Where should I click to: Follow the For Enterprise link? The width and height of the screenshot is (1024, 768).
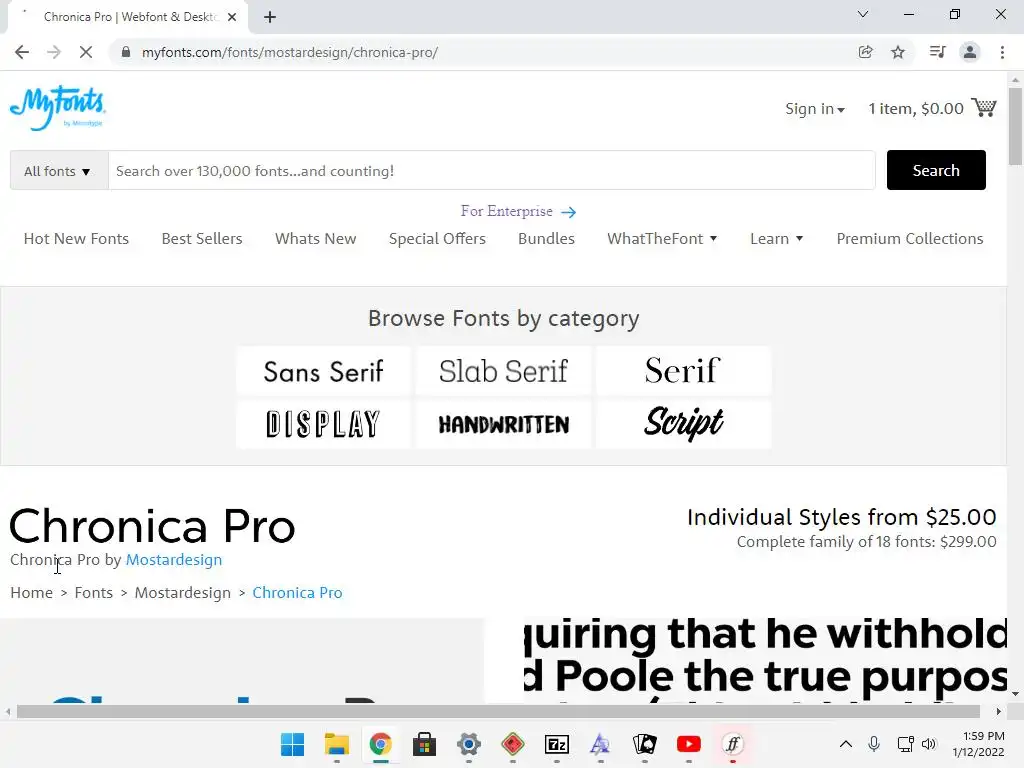click(x=518, y=211)
